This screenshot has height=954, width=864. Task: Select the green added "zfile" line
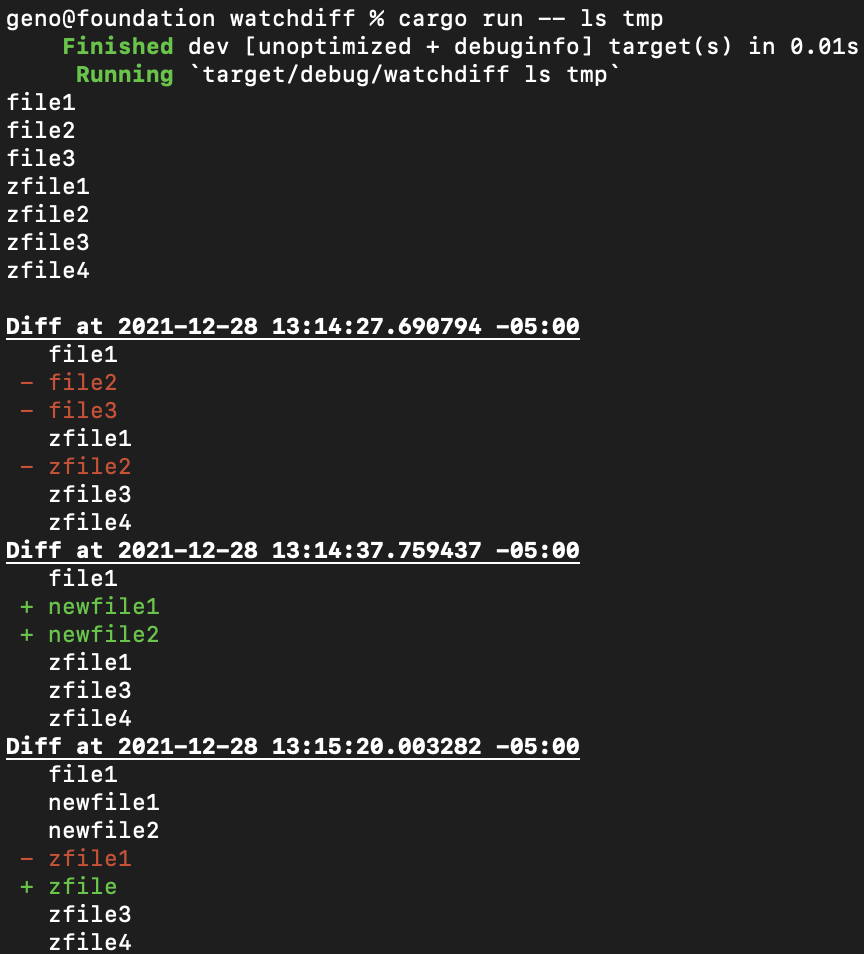coord(83,886)
